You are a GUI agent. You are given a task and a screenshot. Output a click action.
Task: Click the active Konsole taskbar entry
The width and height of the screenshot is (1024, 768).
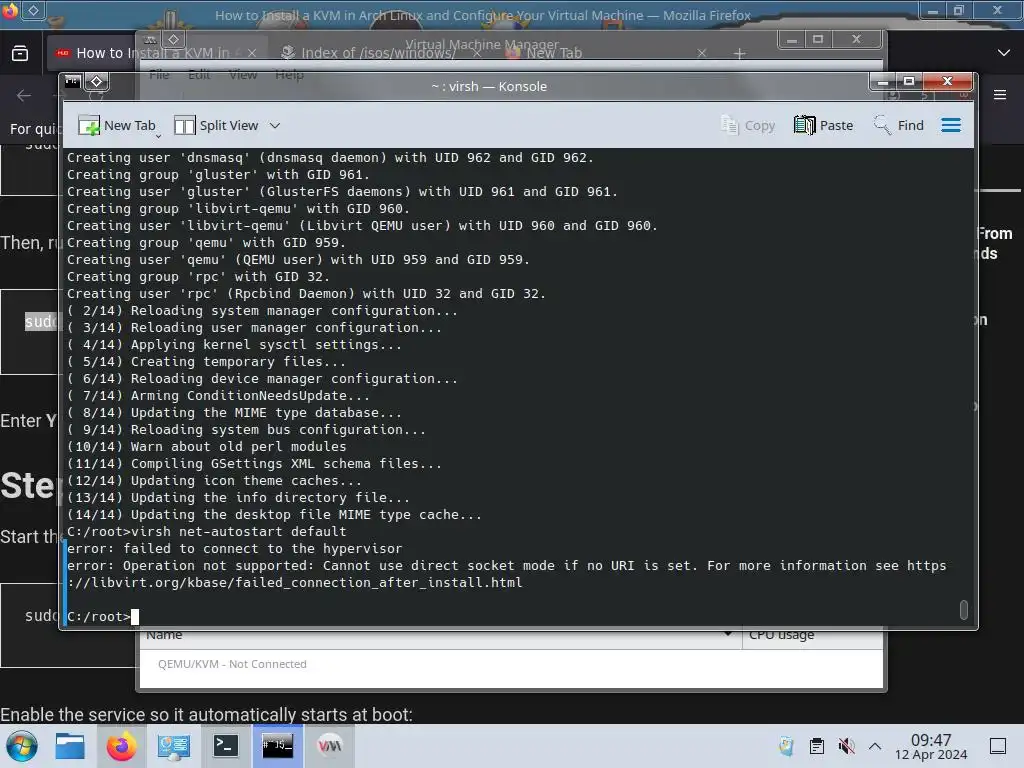(278, 746)
